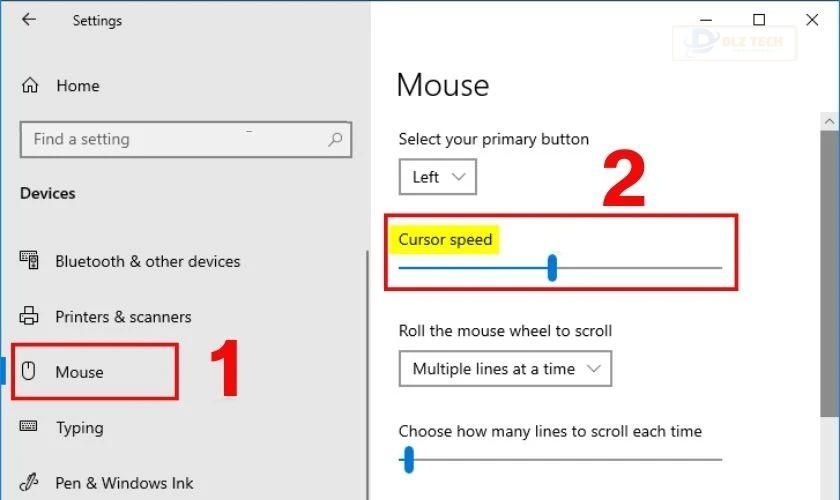Viewport: 840px width, 500px height.
Task: Click the back arrow in Settings
Action: click(28, 20)
